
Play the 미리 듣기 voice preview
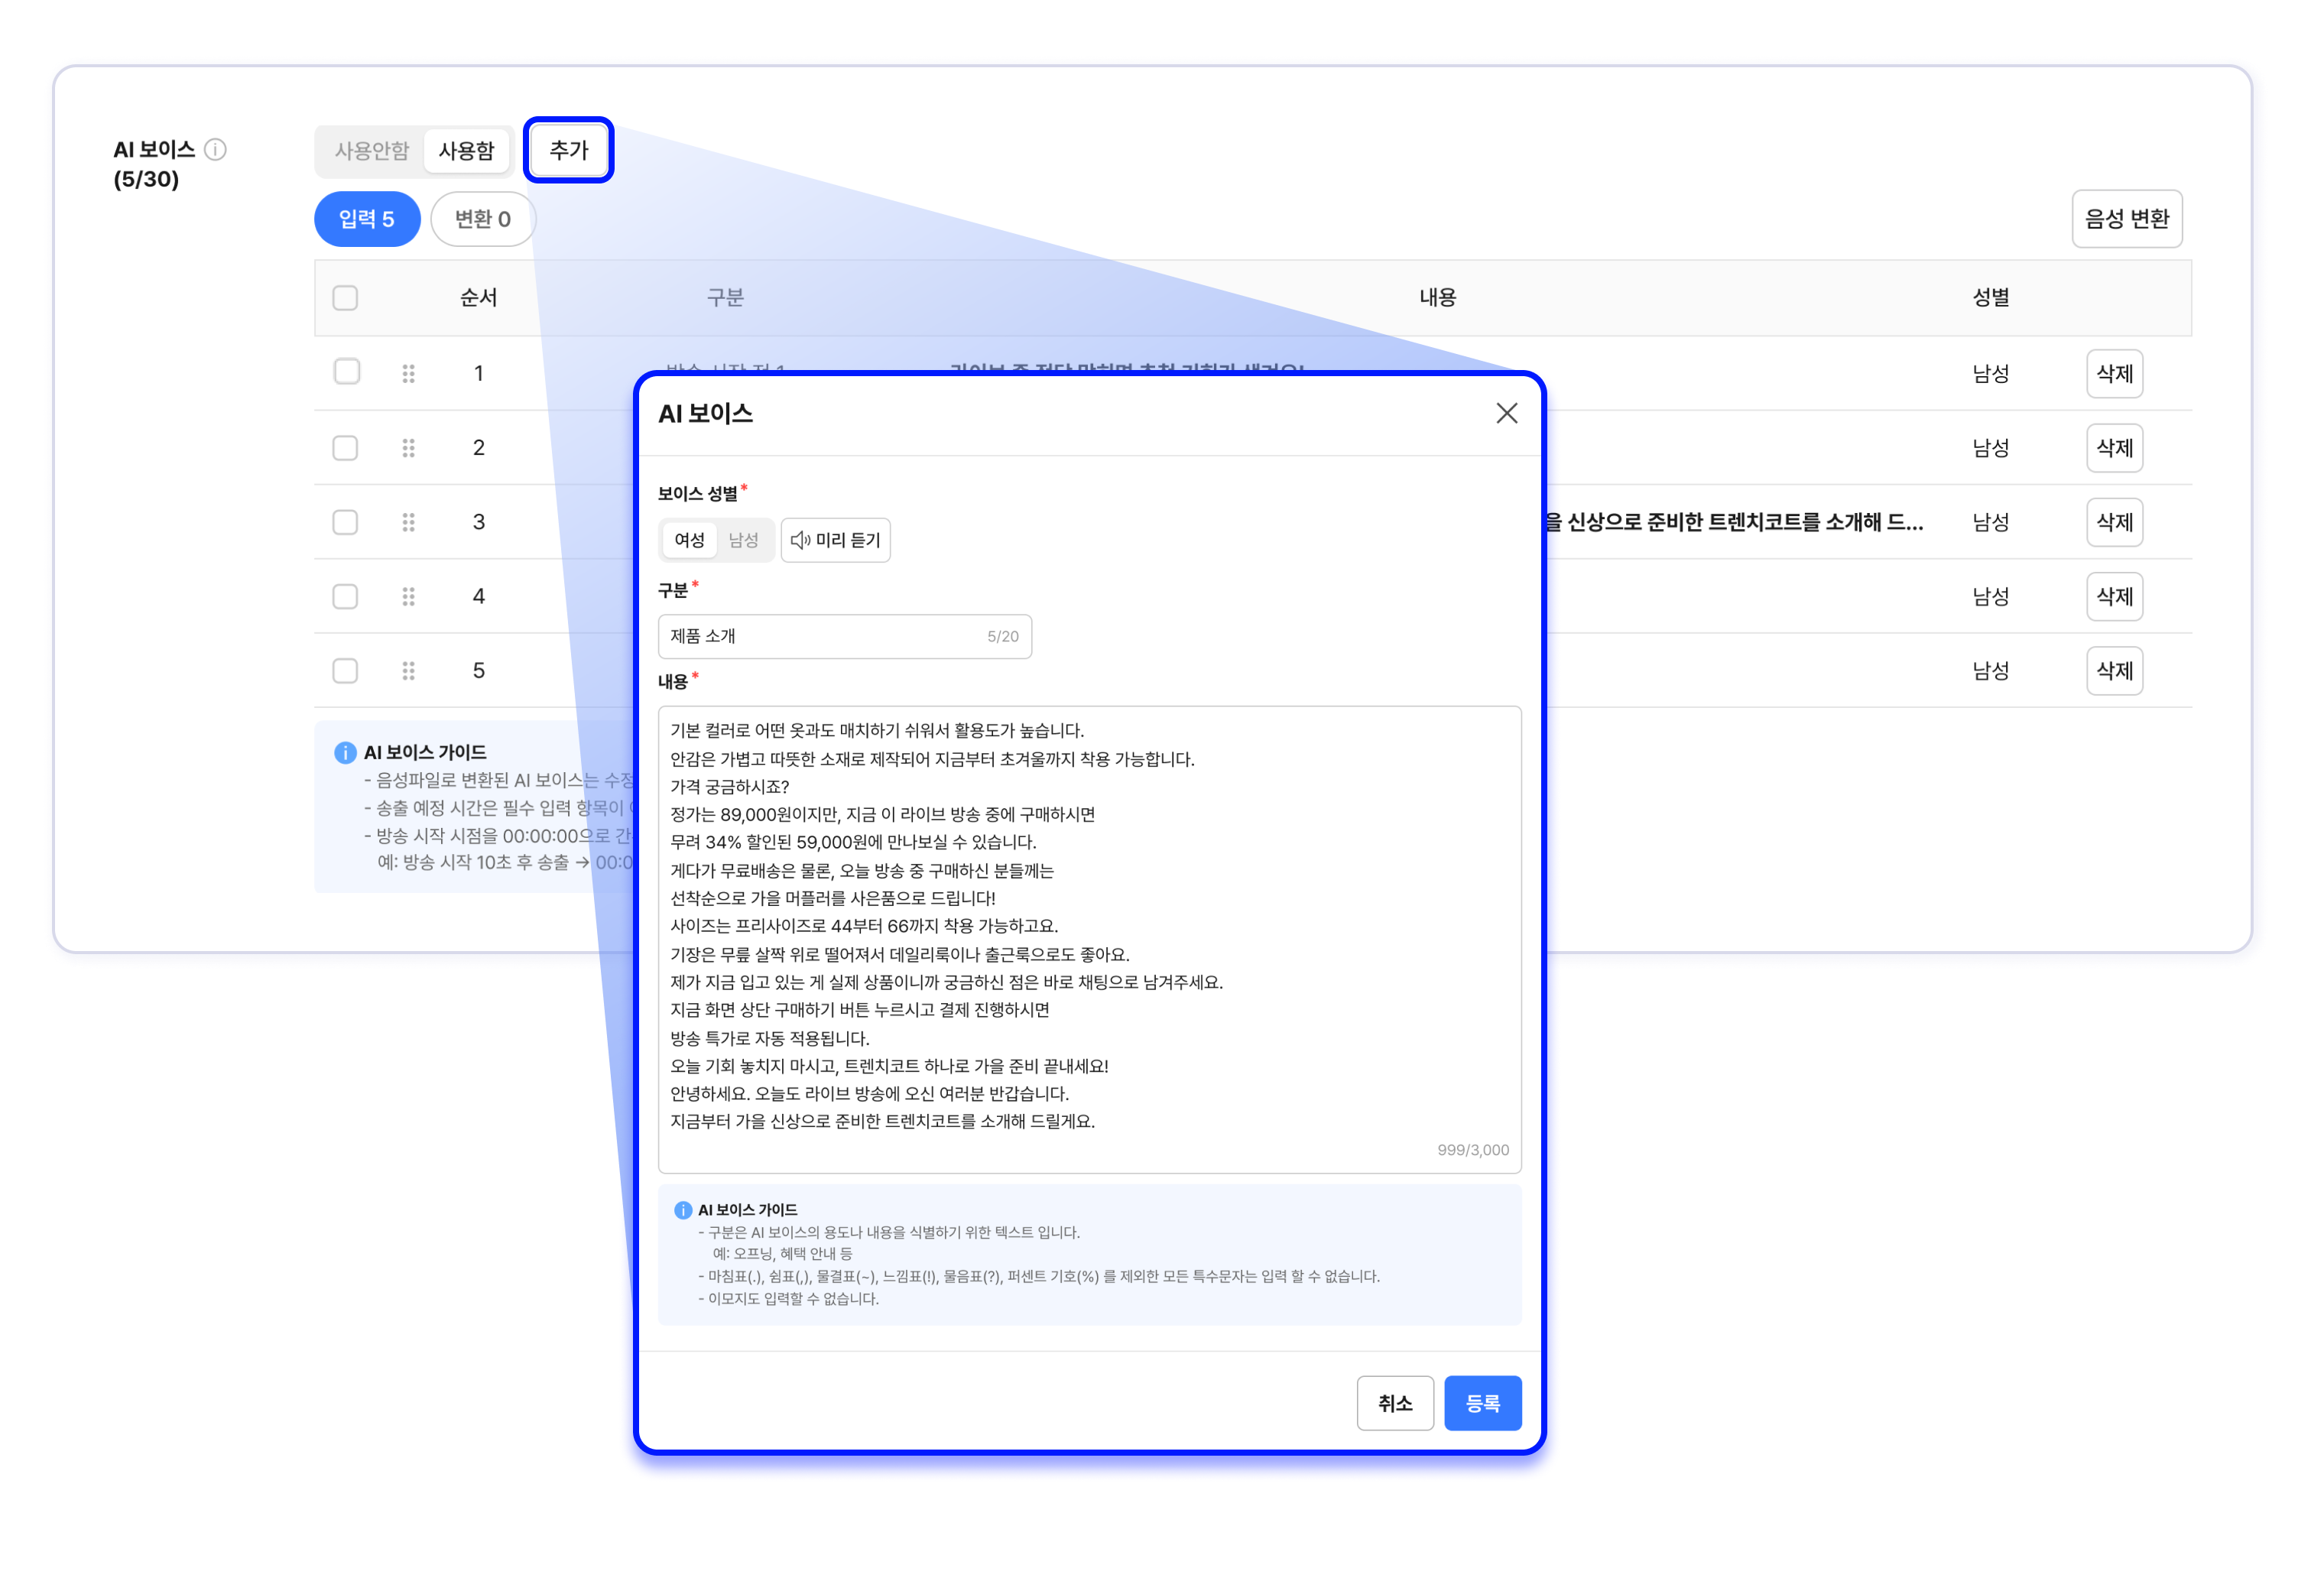[835, 540]
